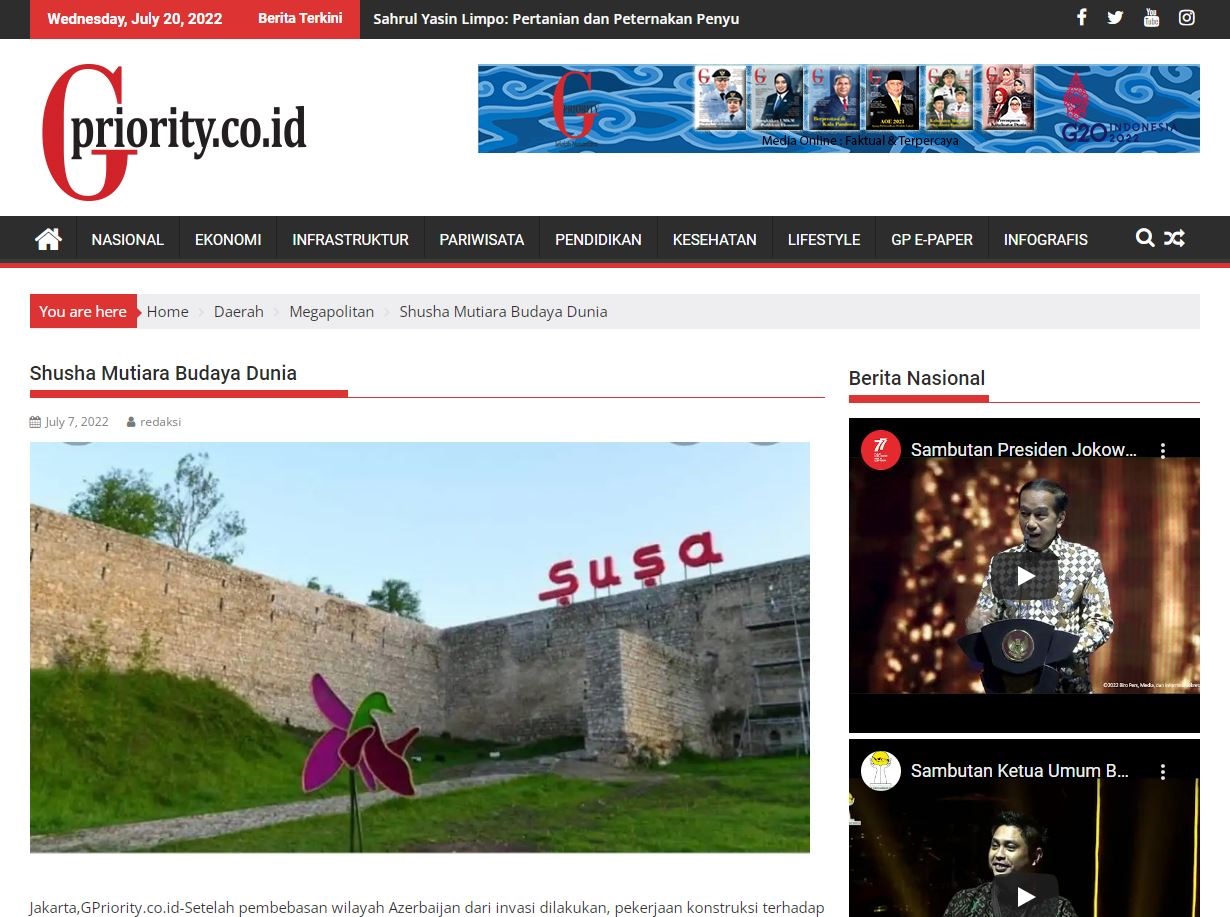Open the search magnifier icon

1145,238
